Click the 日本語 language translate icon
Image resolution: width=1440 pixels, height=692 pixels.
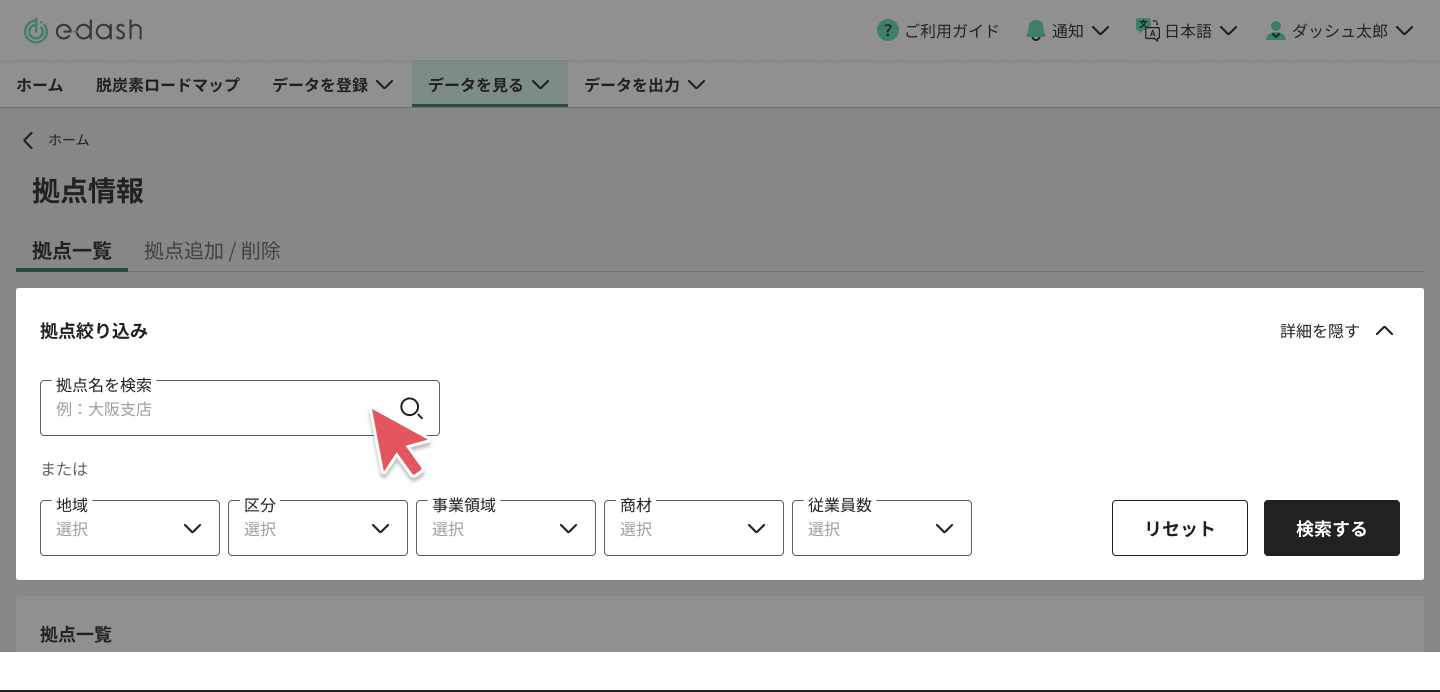(1147, 30)
